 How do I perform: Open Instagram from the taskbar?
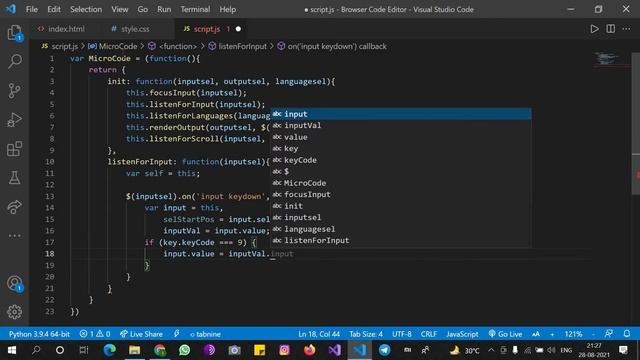[284, 350]
